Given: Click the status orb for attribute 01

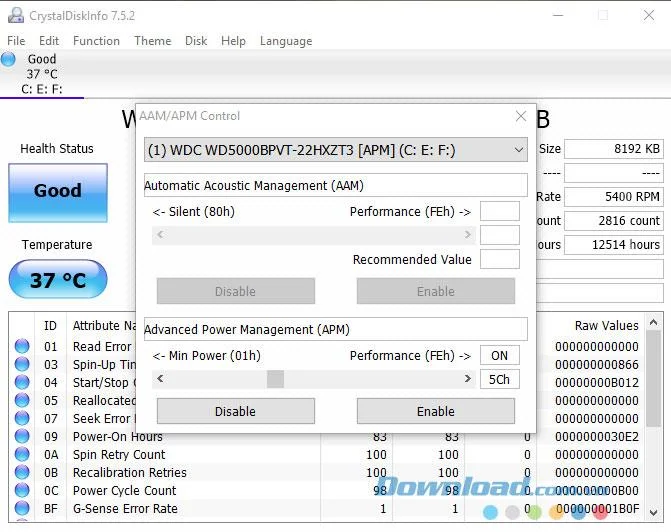Looking at the screenshot, I should click(x=22, y=346).
